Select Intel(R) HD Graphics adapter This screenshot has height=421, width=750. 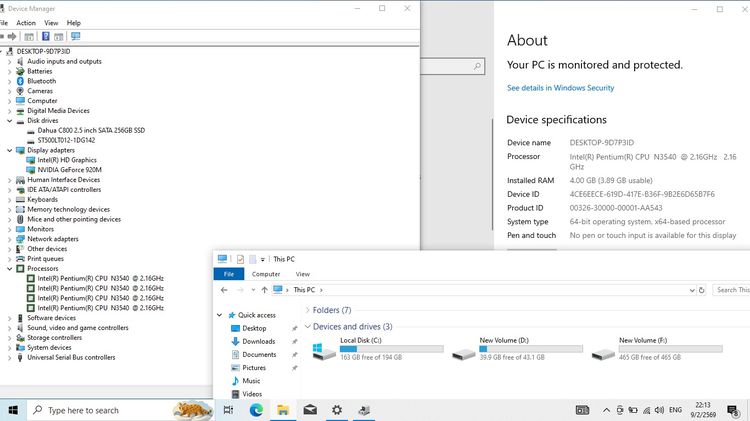[67, 160]
